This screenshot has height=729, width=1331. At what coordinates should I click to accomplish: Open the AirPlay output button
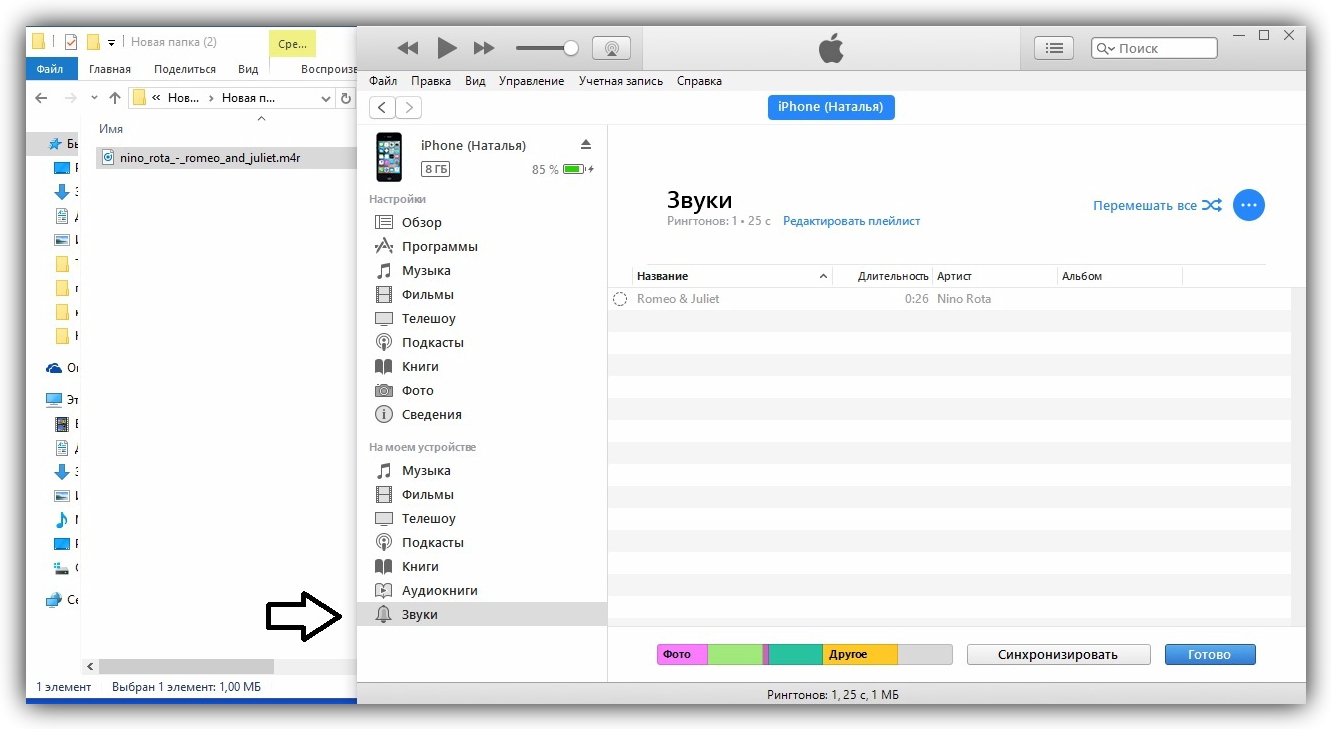point(612,48)
